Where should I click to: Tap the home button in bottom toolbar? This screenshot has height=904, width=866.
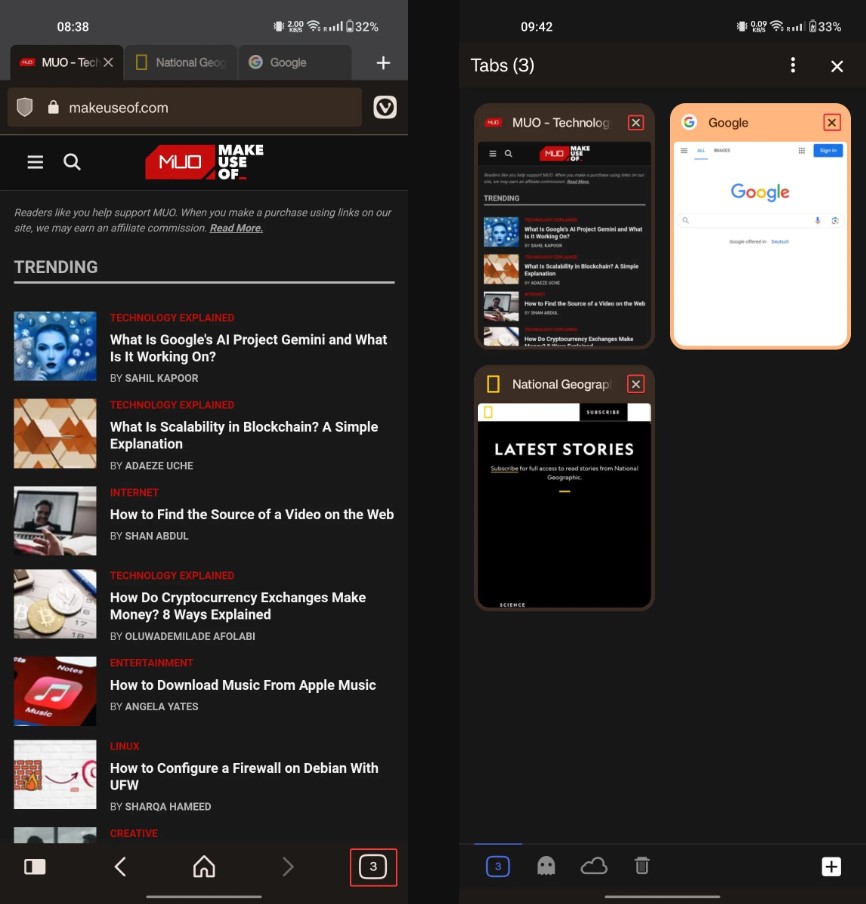[x=203, y=866]
